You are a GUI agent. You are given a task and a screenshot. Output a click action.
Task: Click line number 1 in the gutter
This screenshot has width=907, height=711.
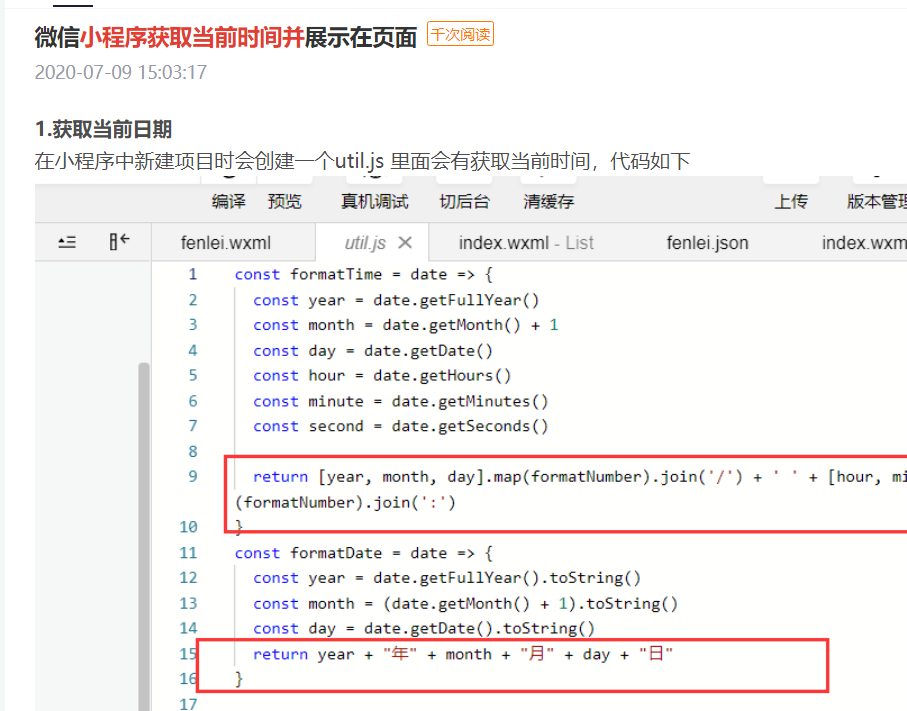tap(193, 274)
